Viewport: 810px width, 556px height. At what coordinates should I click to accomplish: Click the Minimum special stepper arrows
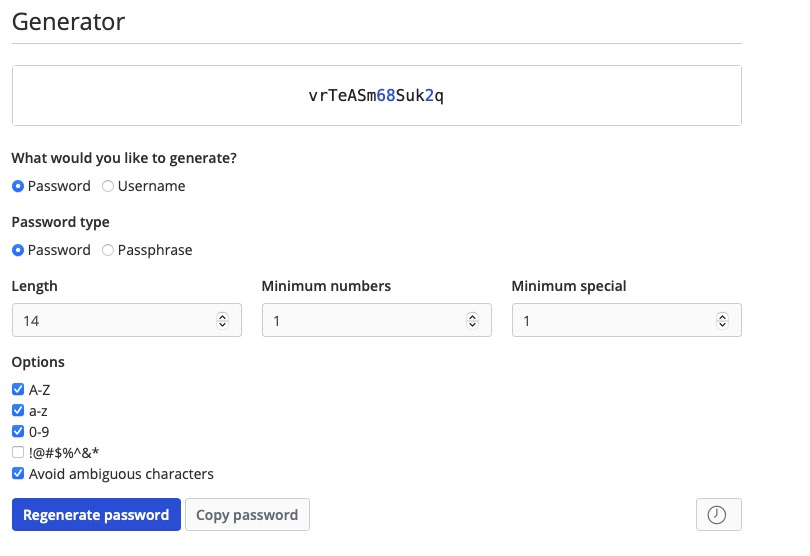722,320
